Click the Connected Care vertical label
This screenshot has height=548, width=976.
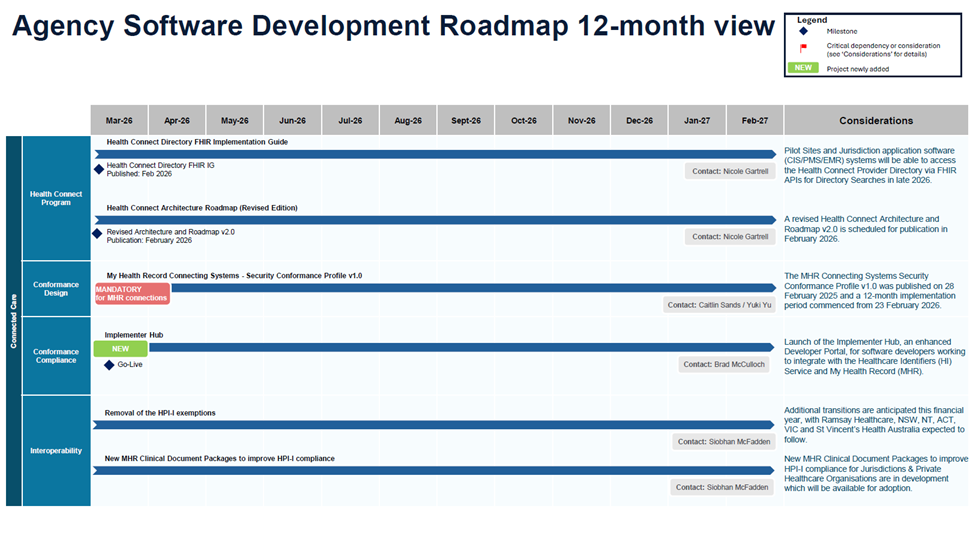[x=14, y=321]
